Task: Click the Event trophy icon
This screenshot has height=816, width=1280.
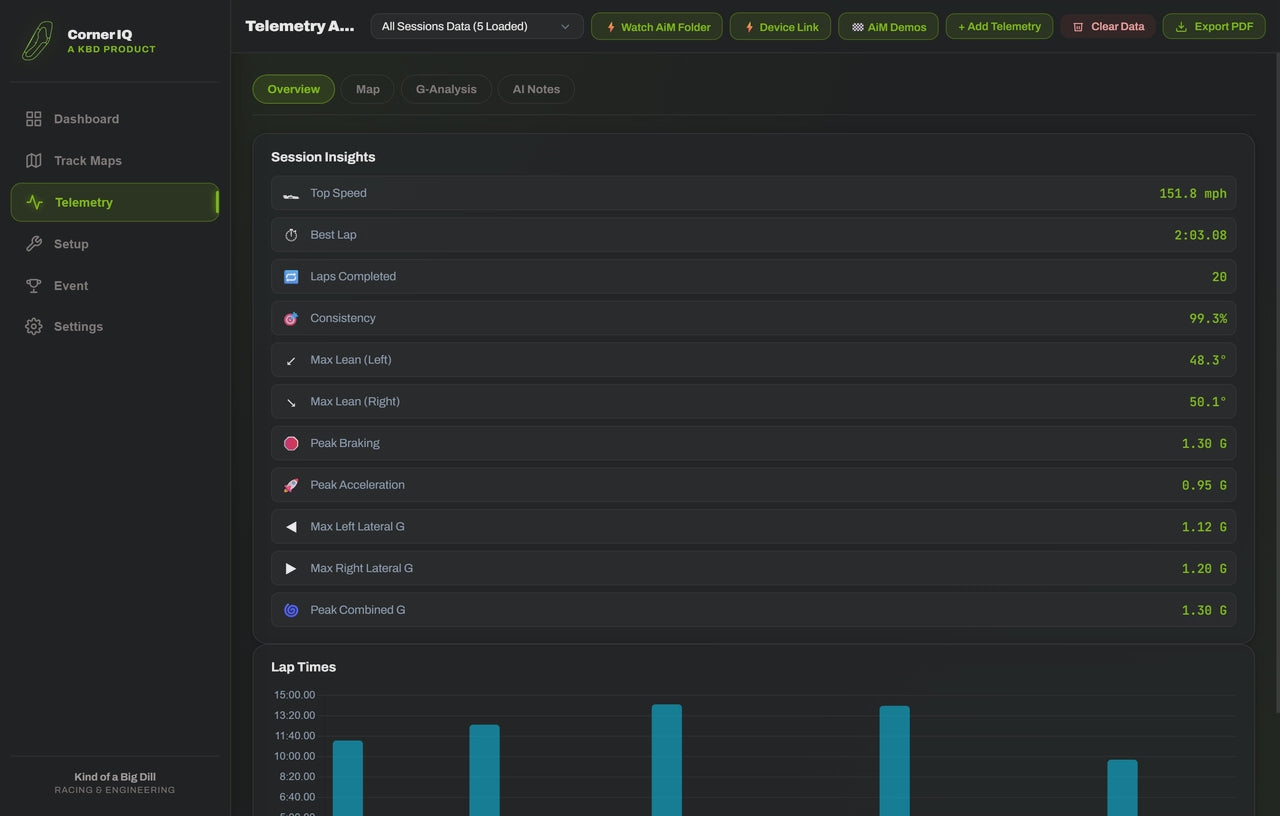Action: [x=34, y=286]
